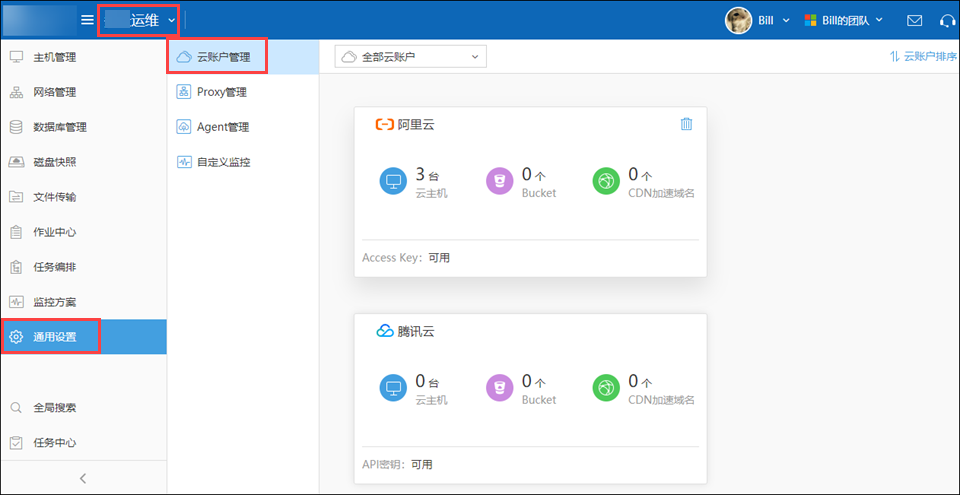The image size is (960, 495).
Task: Click the 网络管理 network icon
Action: click(x=17, y=93)
